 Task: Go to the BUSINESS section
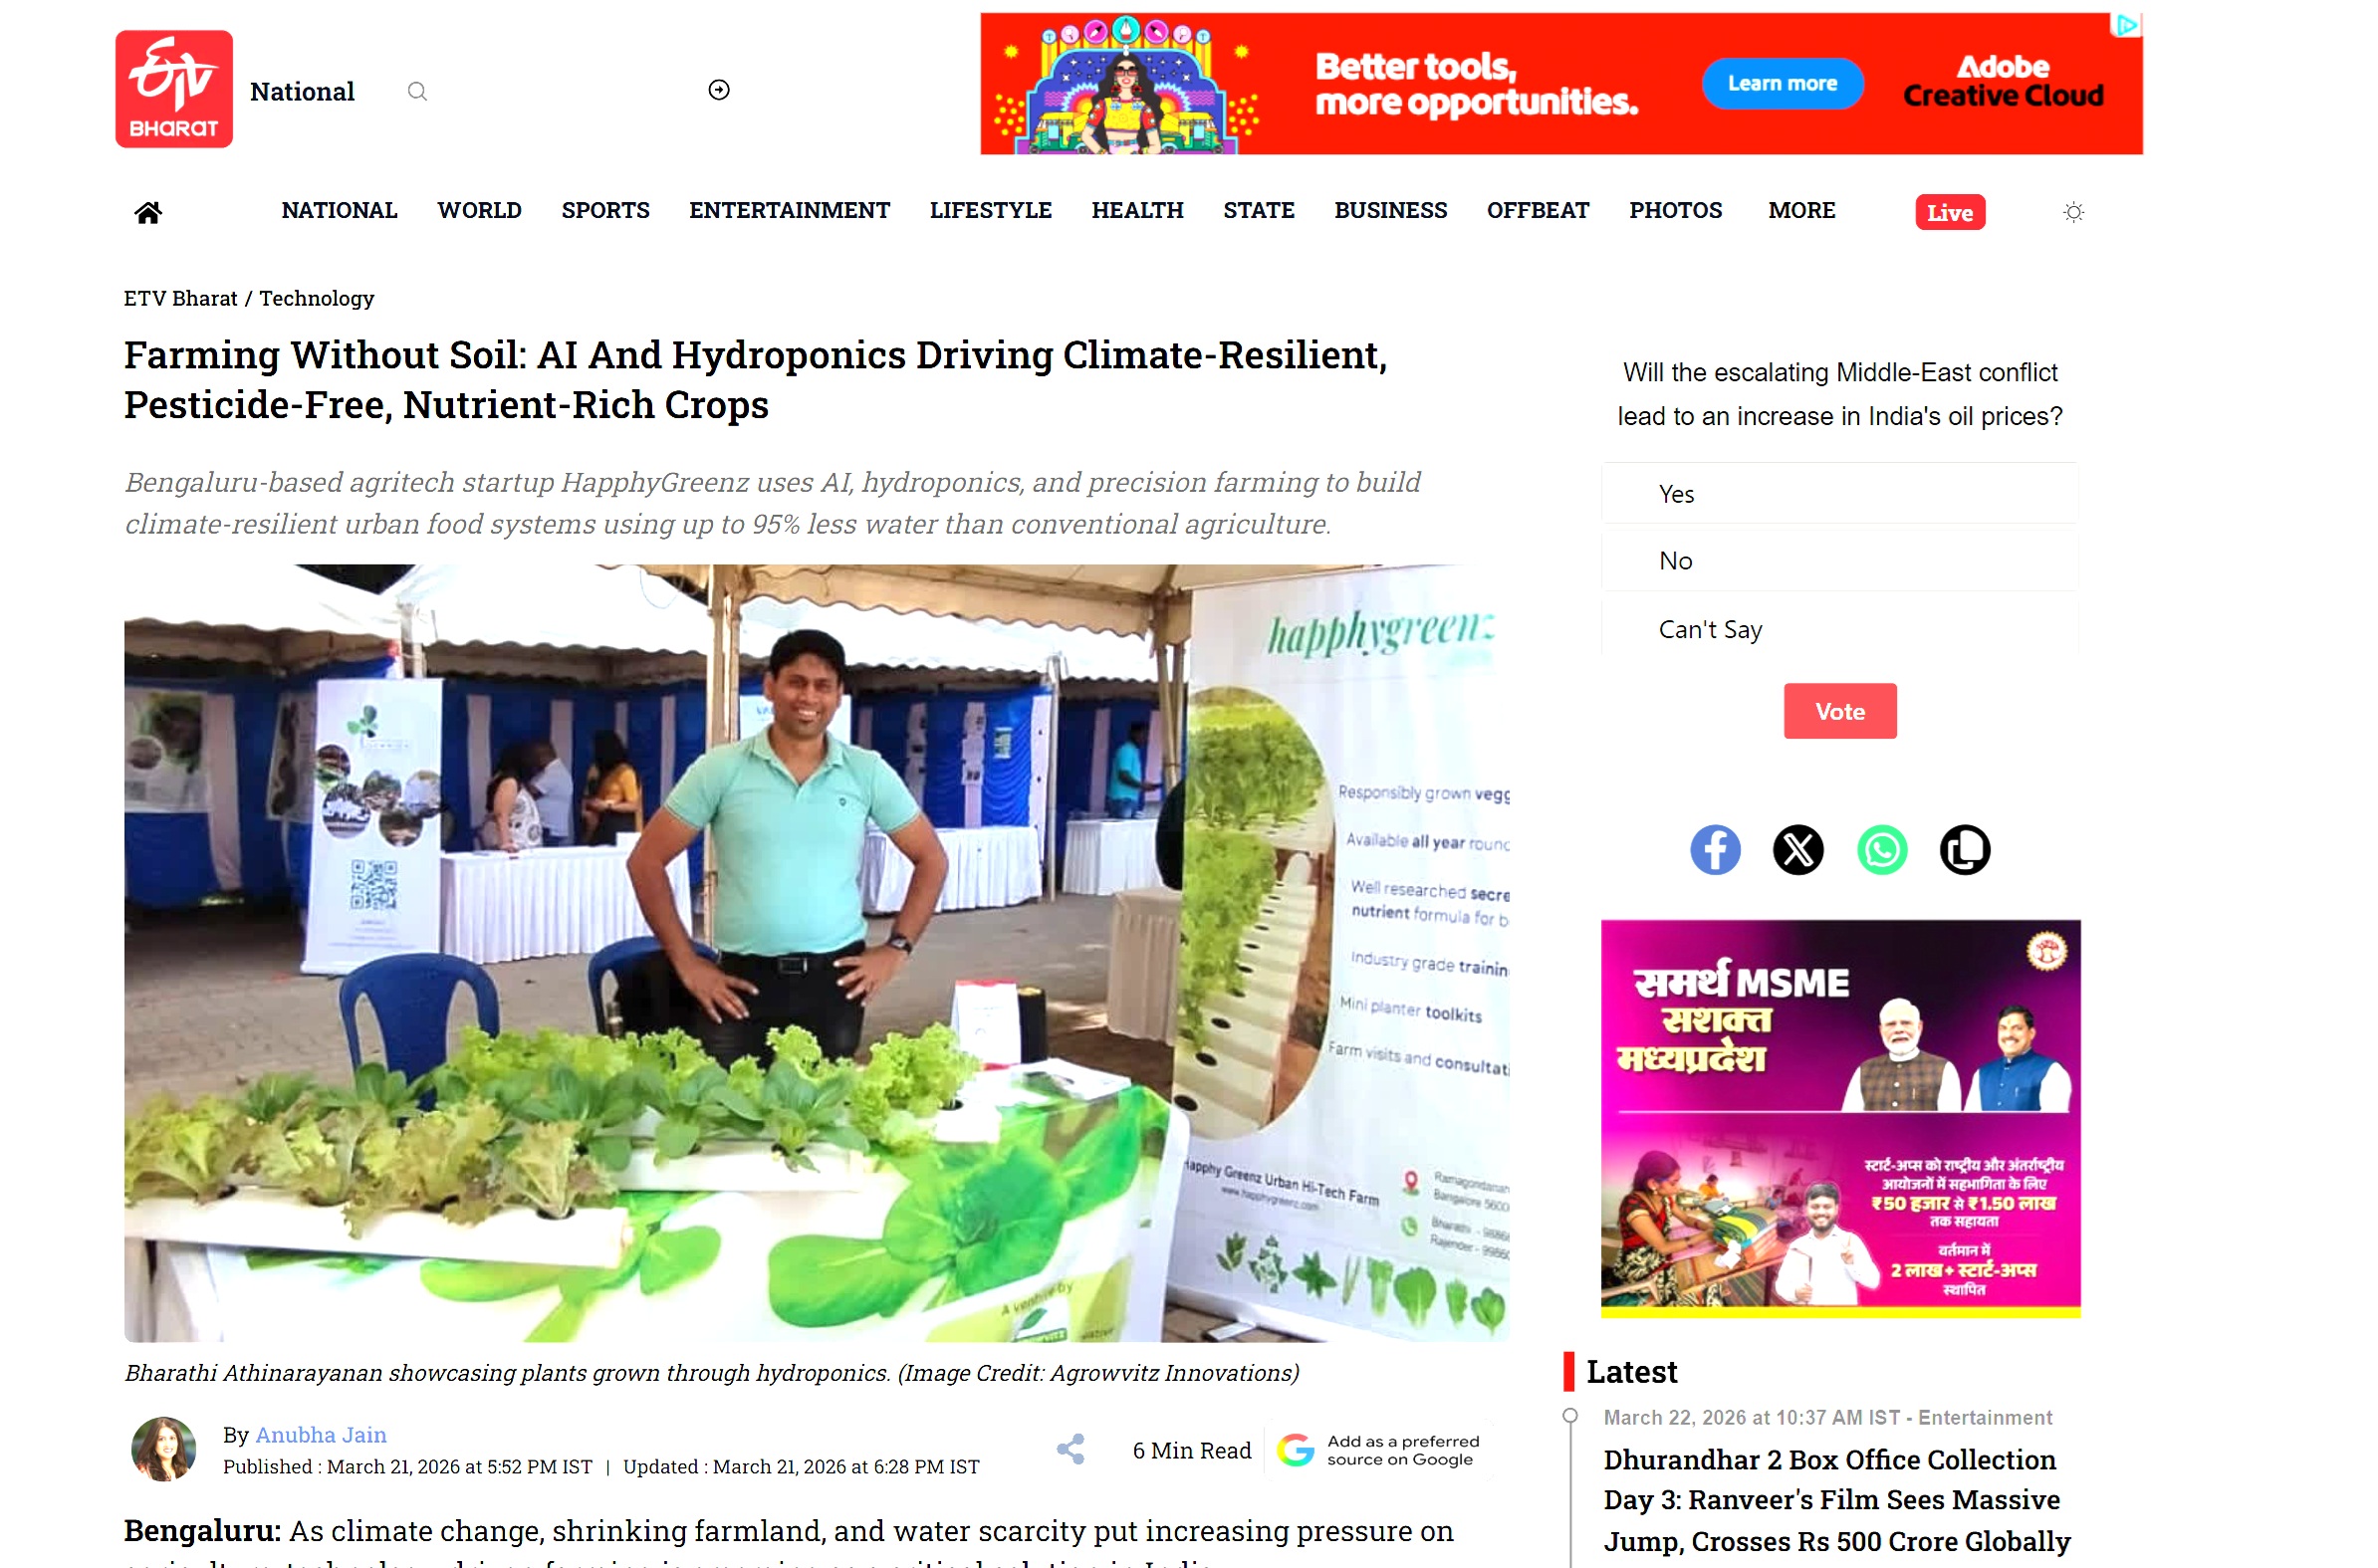coord(1391,210)
